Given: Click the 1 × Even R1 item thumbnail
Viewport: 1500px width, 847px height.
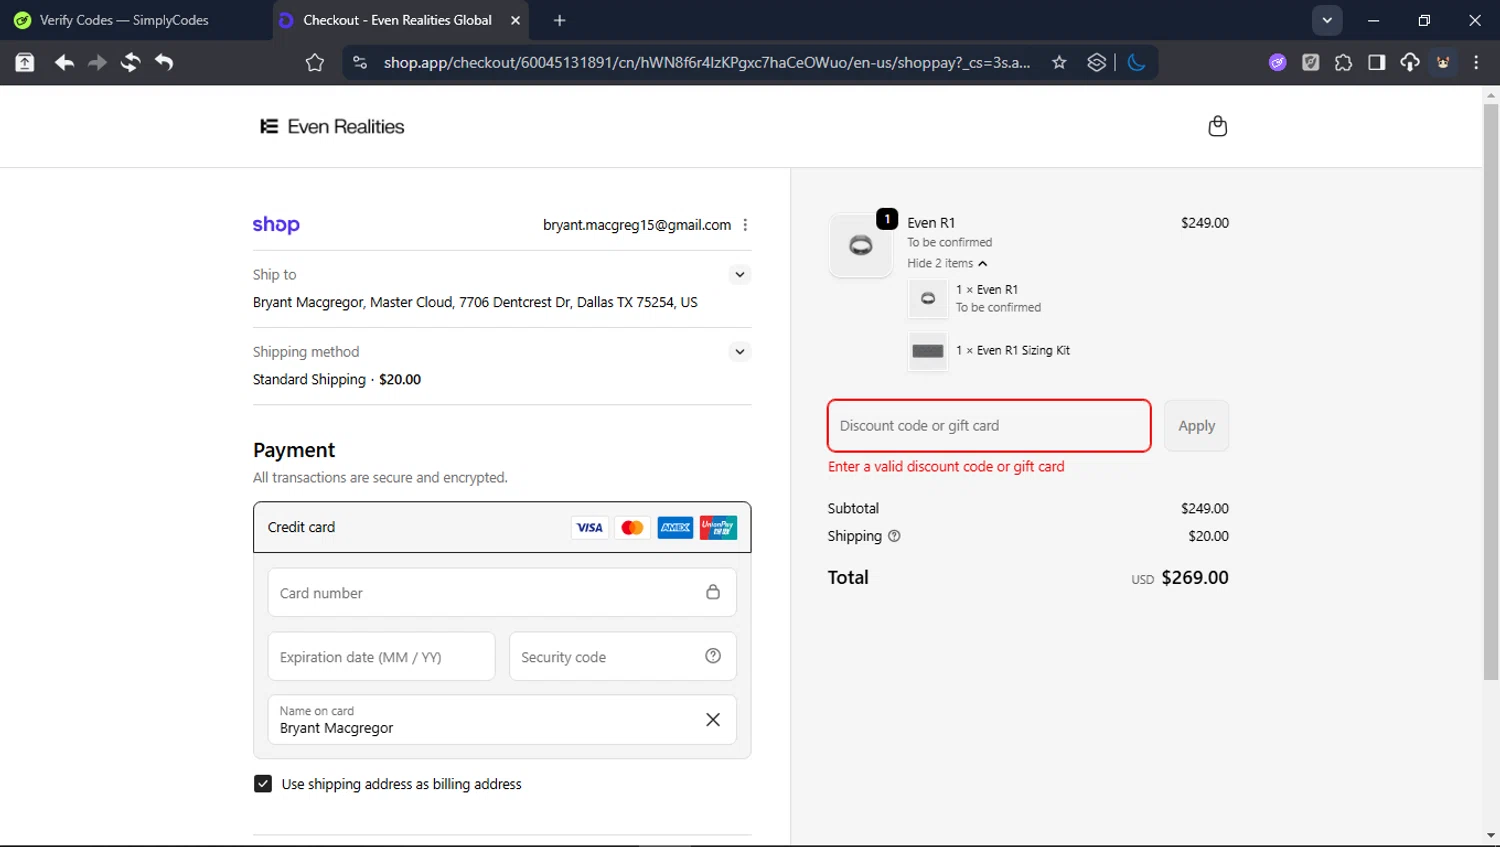Looking at the screenshot, I should pos(927,298).
